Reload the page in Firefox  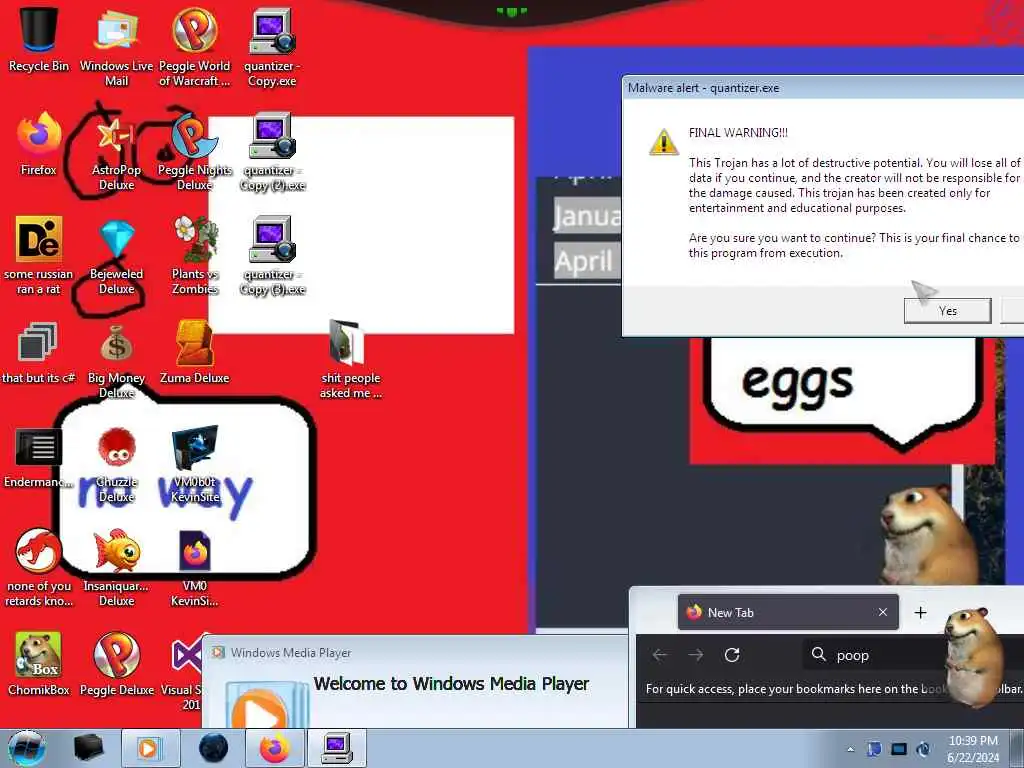731,655
